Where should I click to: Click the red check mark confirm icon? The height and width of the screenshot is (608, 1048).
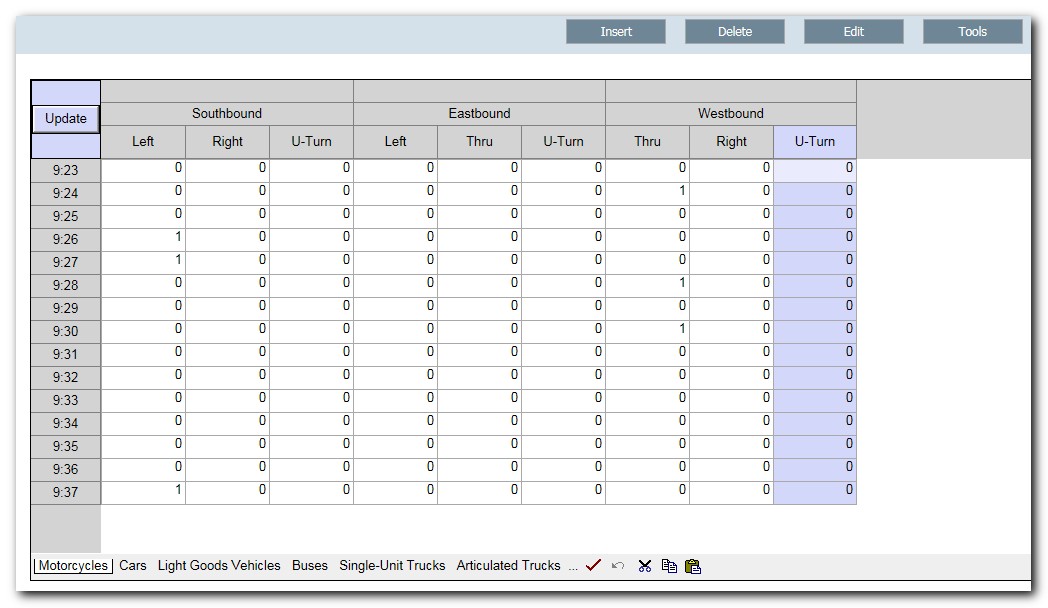click(x=592, y=565)
